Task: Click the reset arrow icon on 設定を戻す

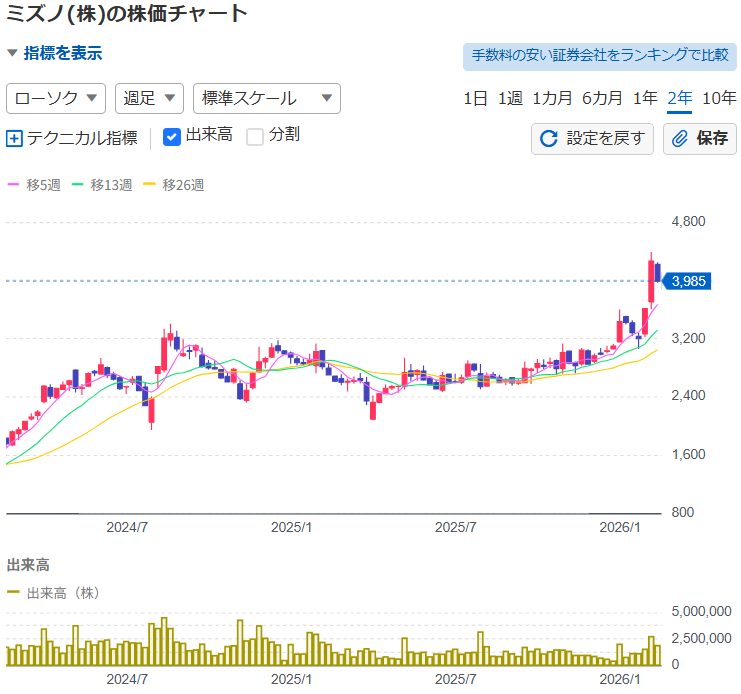Action: coord(548,138)
